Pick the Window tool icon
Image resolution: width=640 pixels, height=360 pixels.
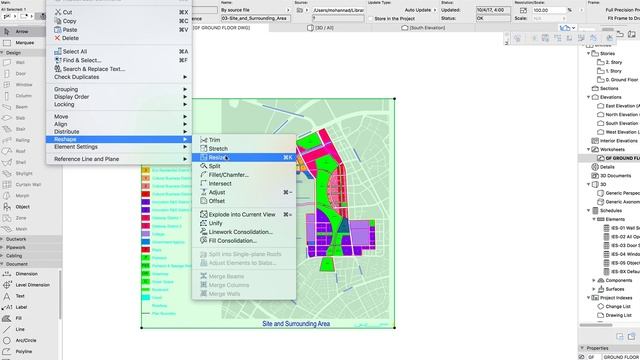(x=7, y=84)
